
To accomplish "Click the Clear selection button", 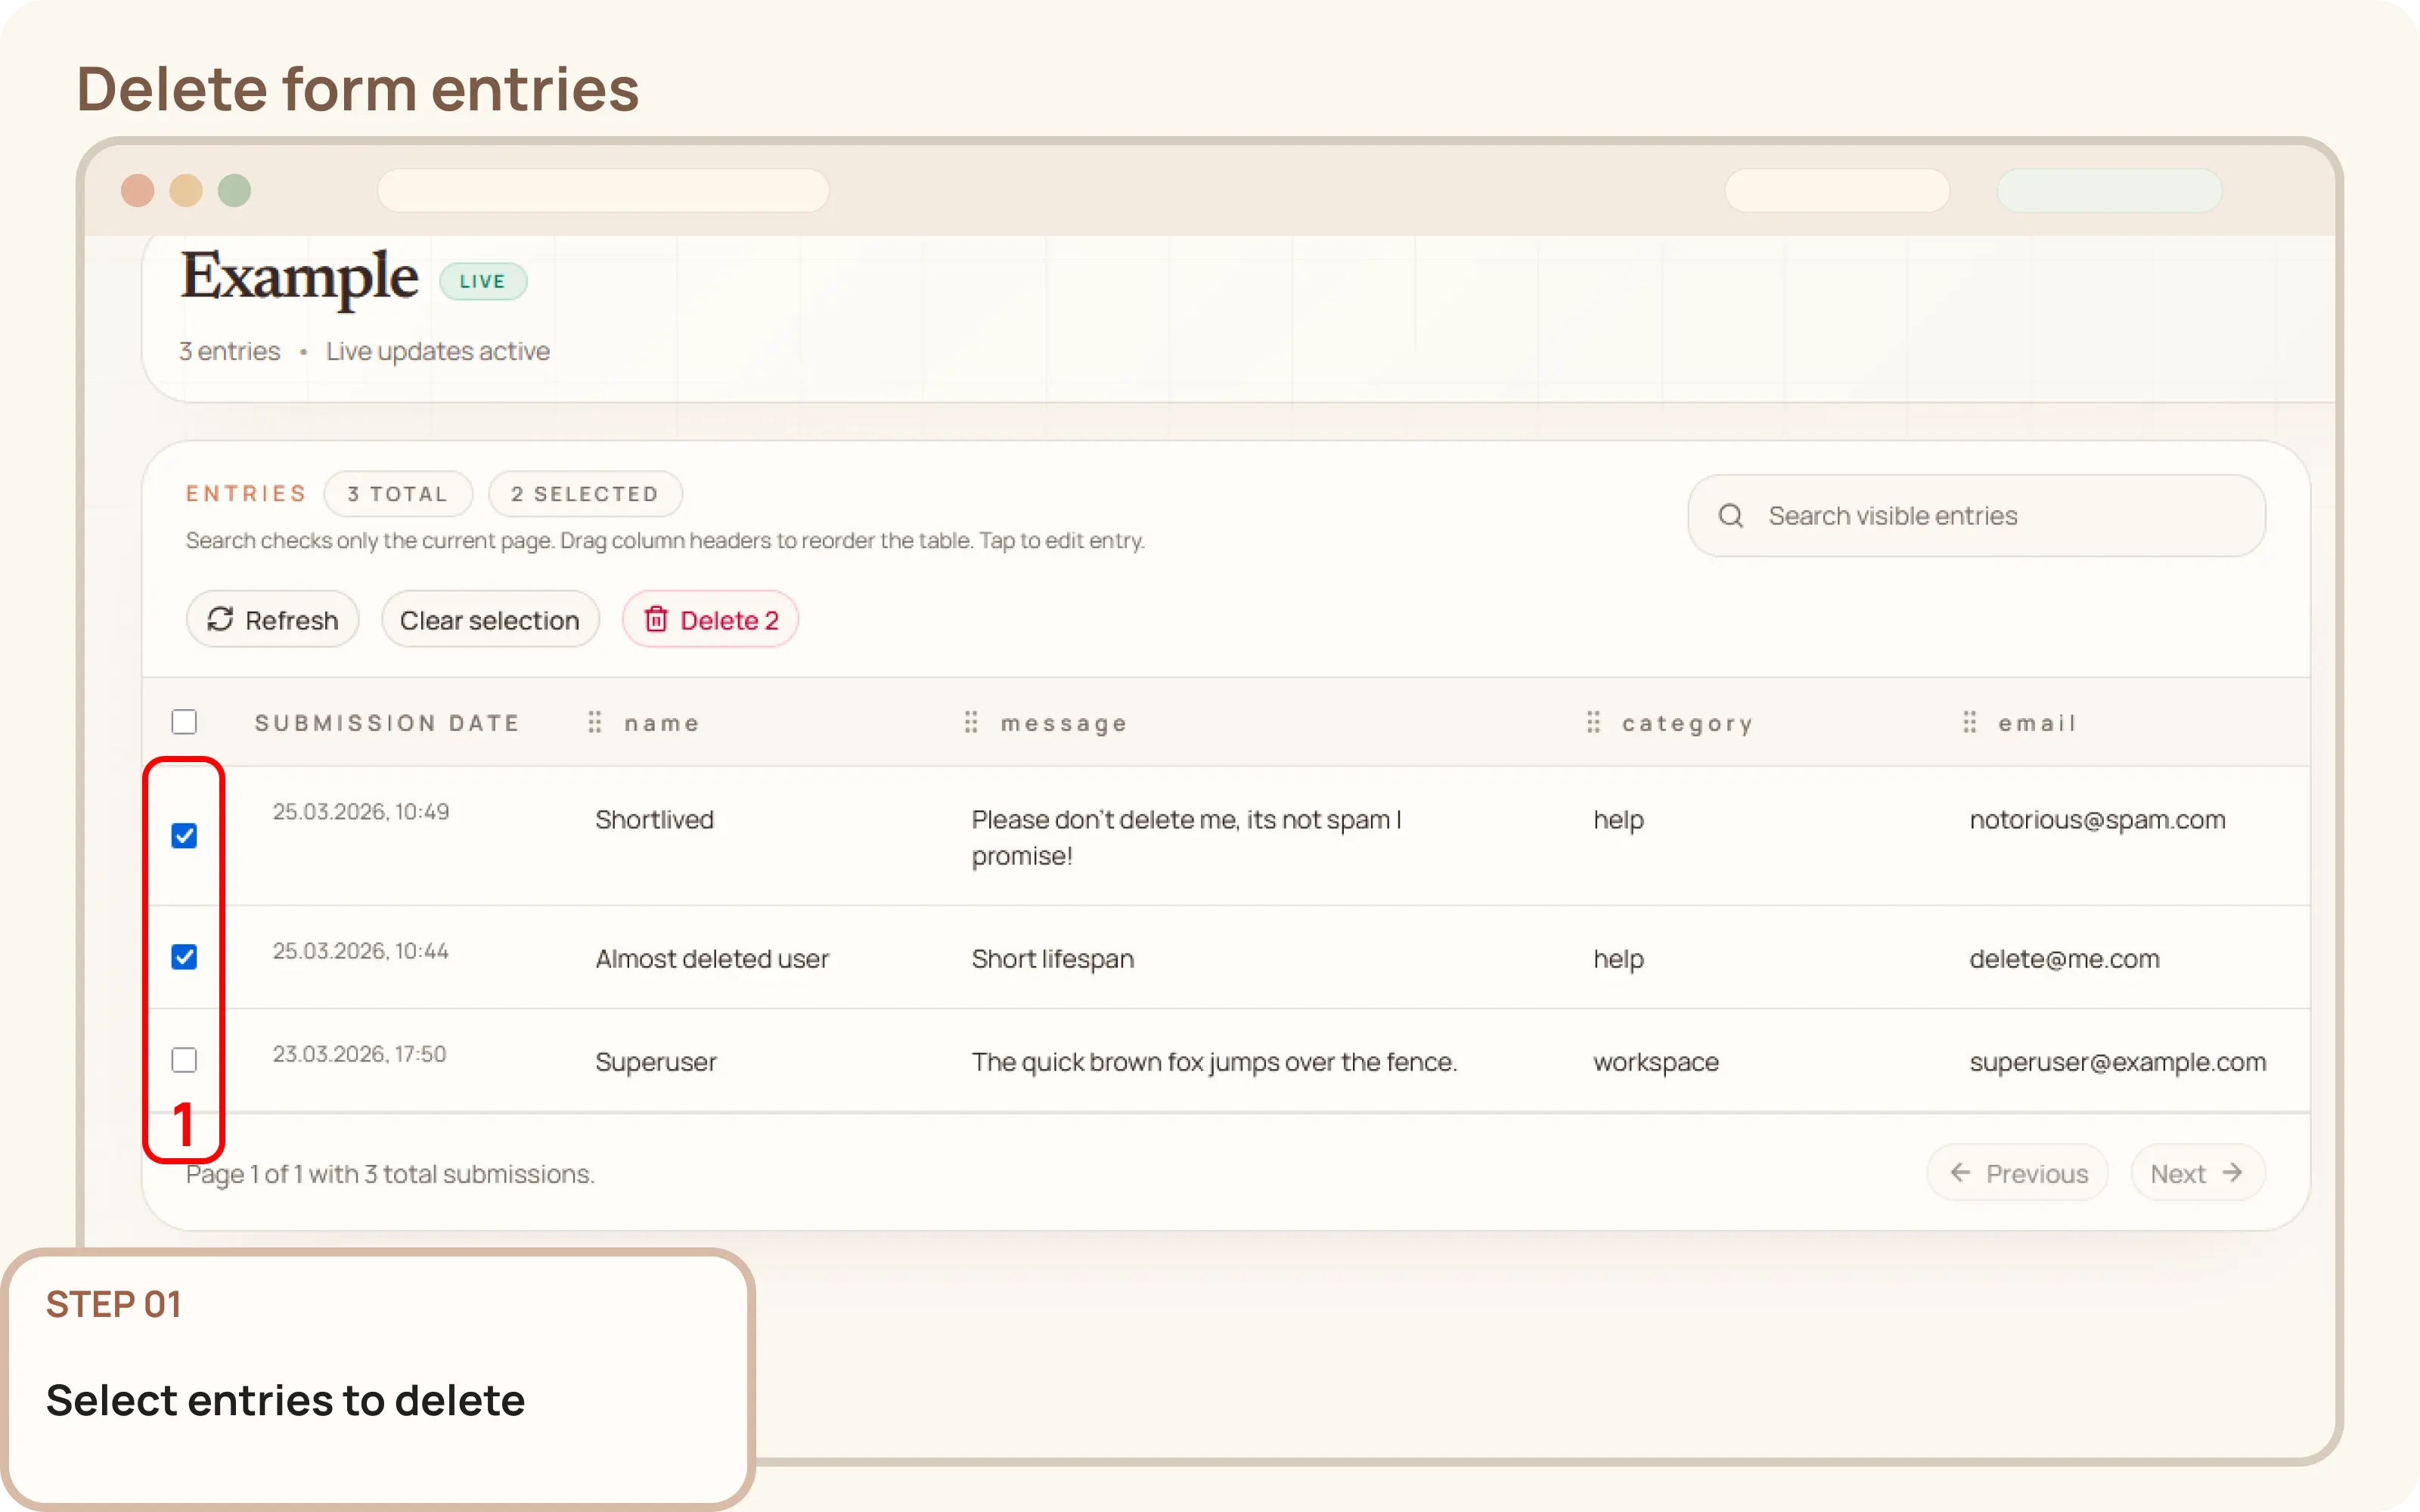I will (x=490, y=620).
